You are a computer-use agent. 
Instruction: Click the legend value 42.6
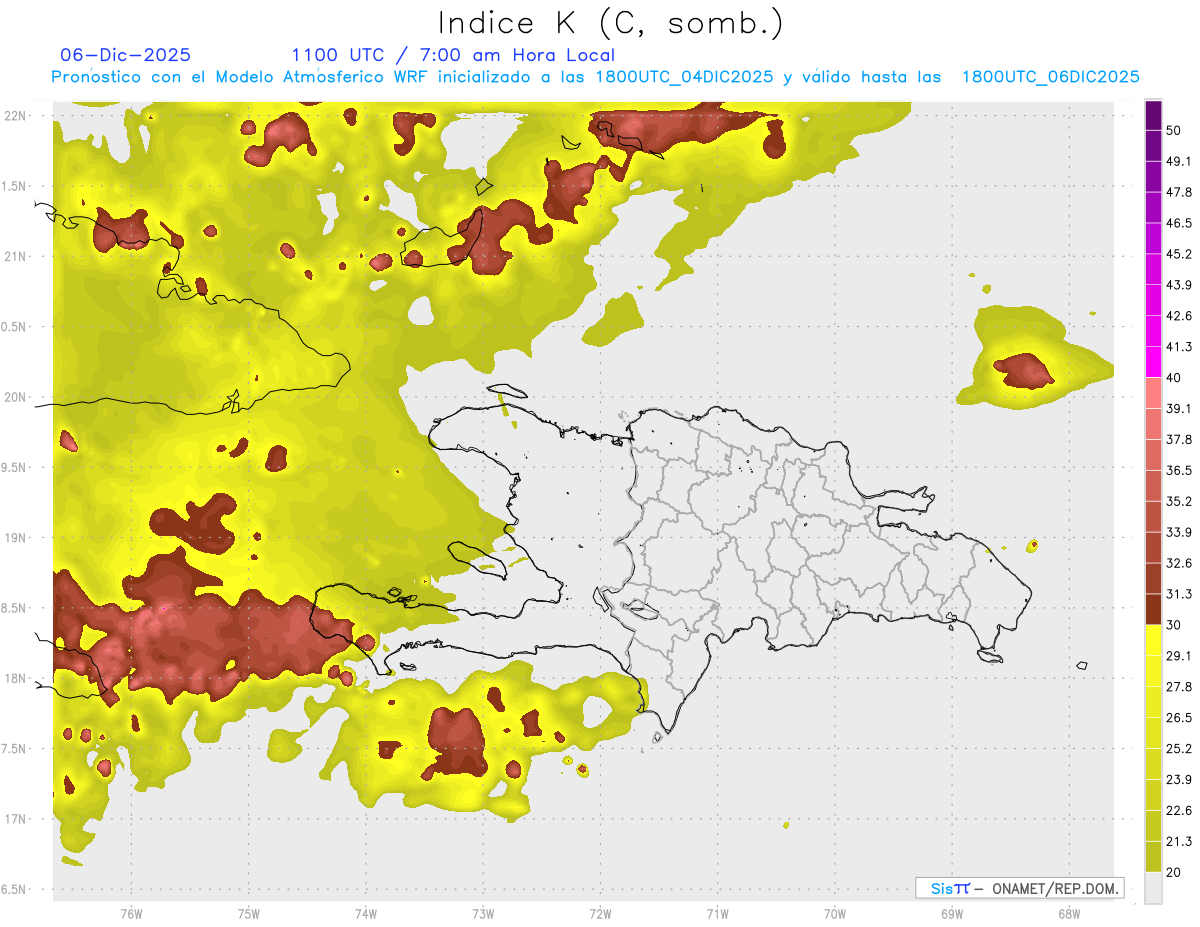click(x=1180, y=316)
